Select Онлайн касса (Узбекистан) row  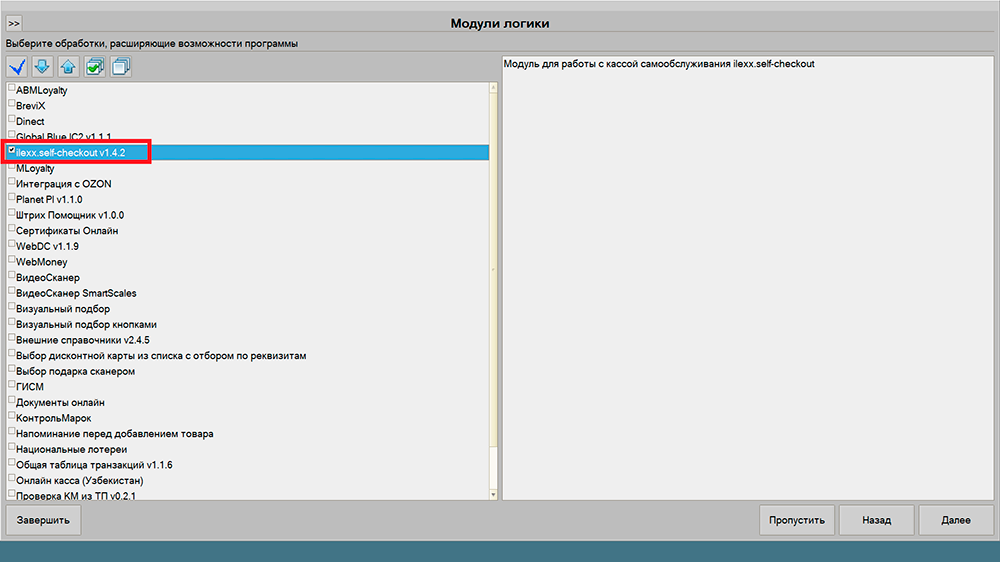pos(248,481)
